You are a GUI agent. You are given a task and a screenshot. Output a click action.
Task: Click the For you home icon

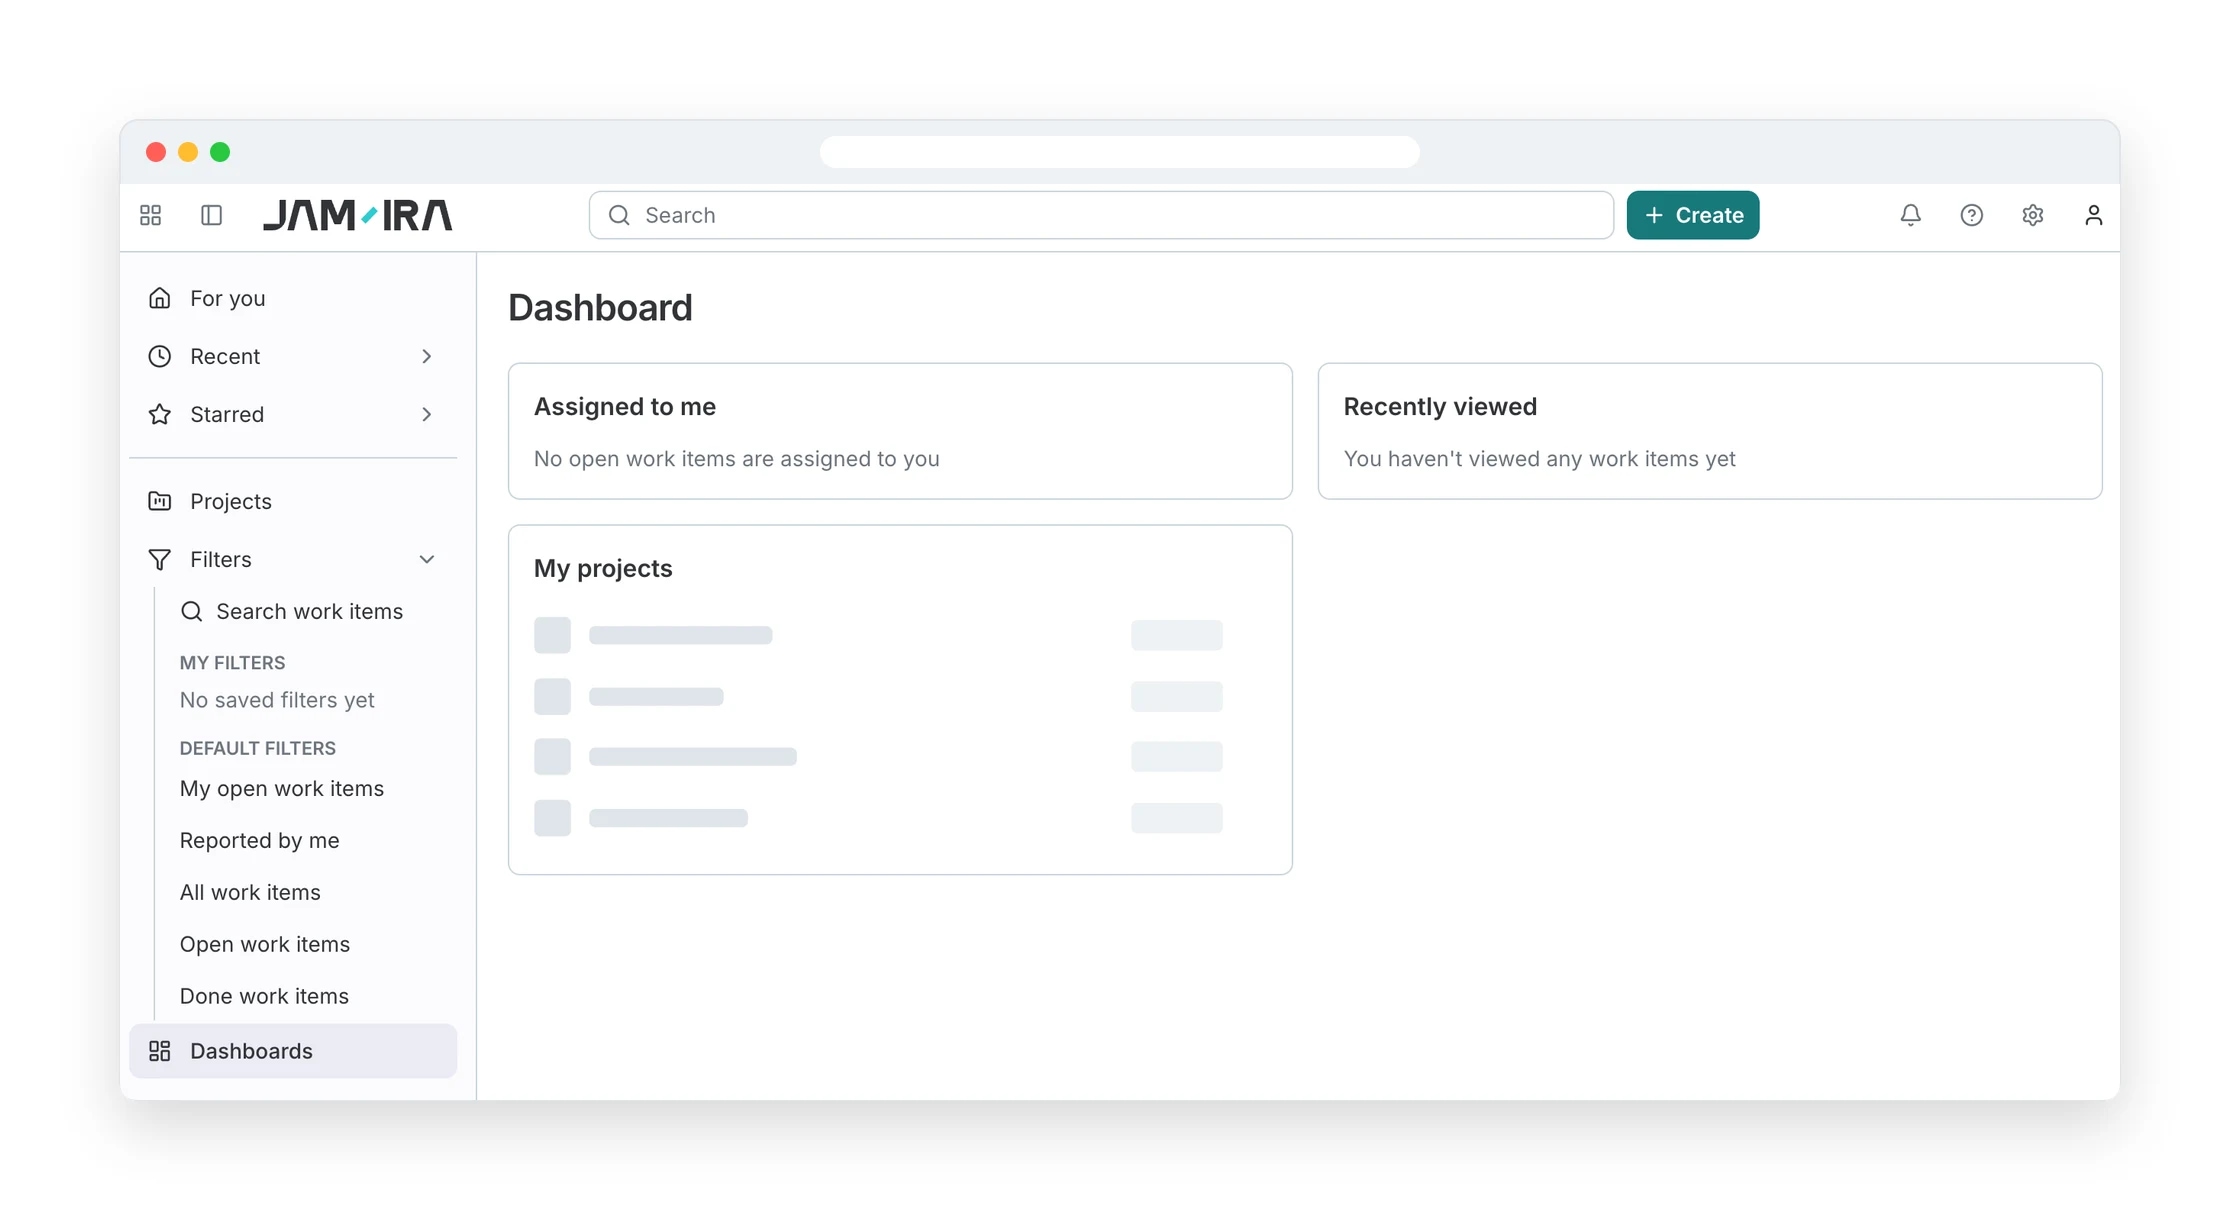coord(159,298)
